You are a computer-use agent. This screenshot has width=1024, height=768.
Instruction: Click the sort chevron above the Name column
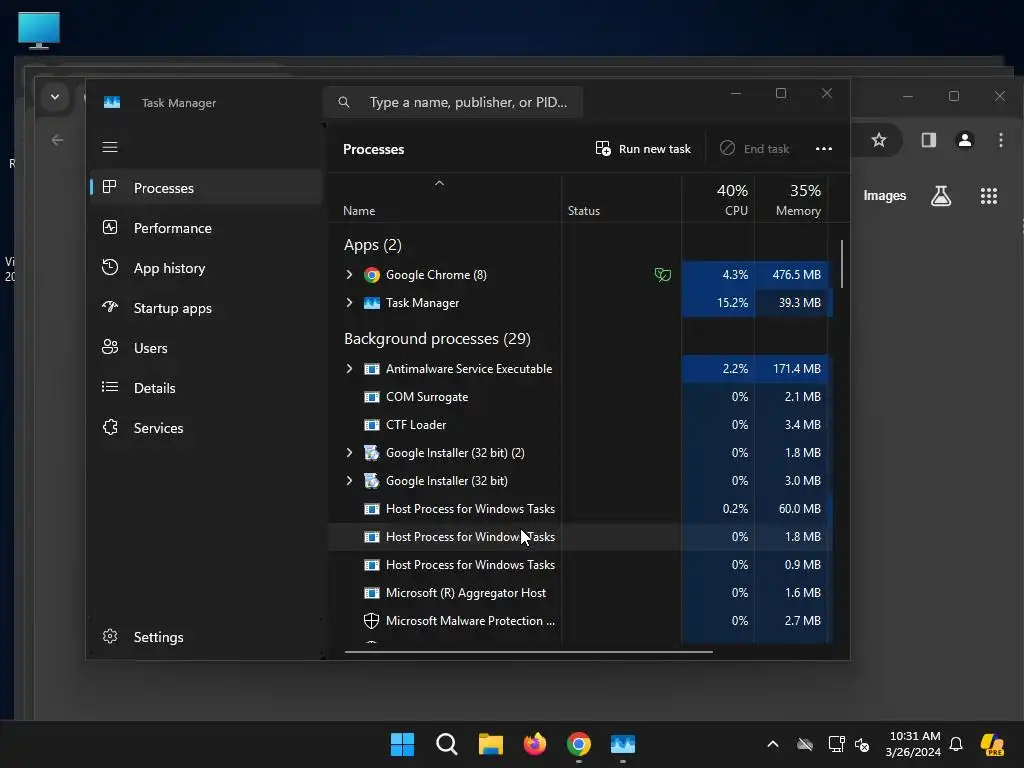440,184
